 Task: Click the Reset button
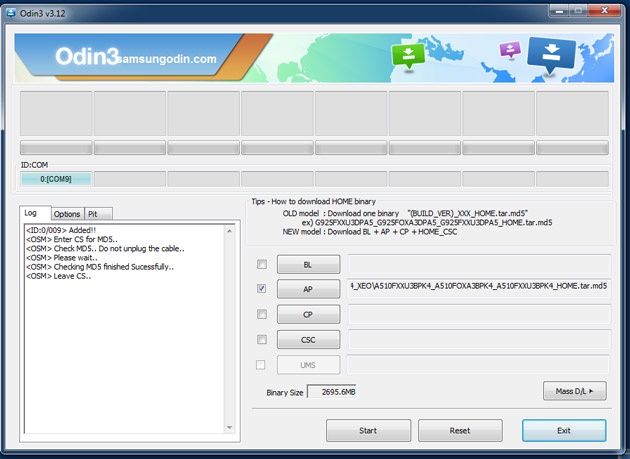click(x=460, y=430)
